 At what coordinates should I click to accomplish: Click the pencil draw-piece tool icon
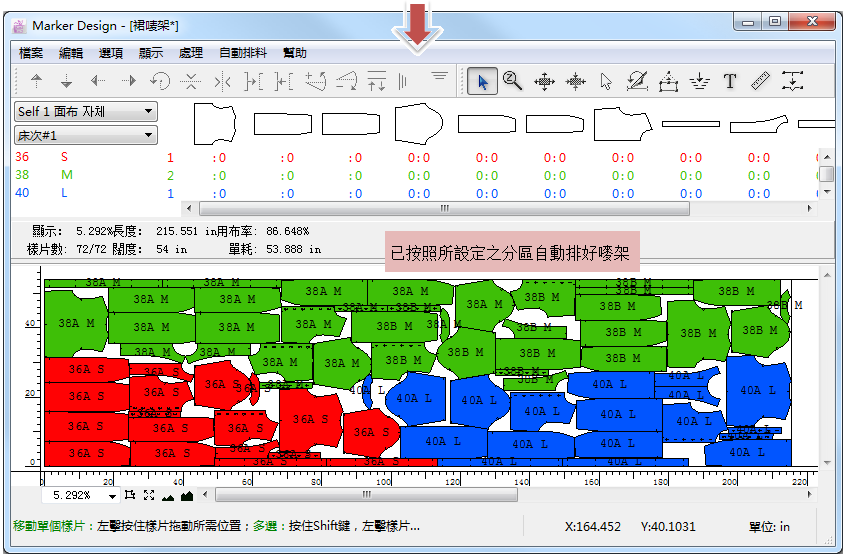point(636,82)
